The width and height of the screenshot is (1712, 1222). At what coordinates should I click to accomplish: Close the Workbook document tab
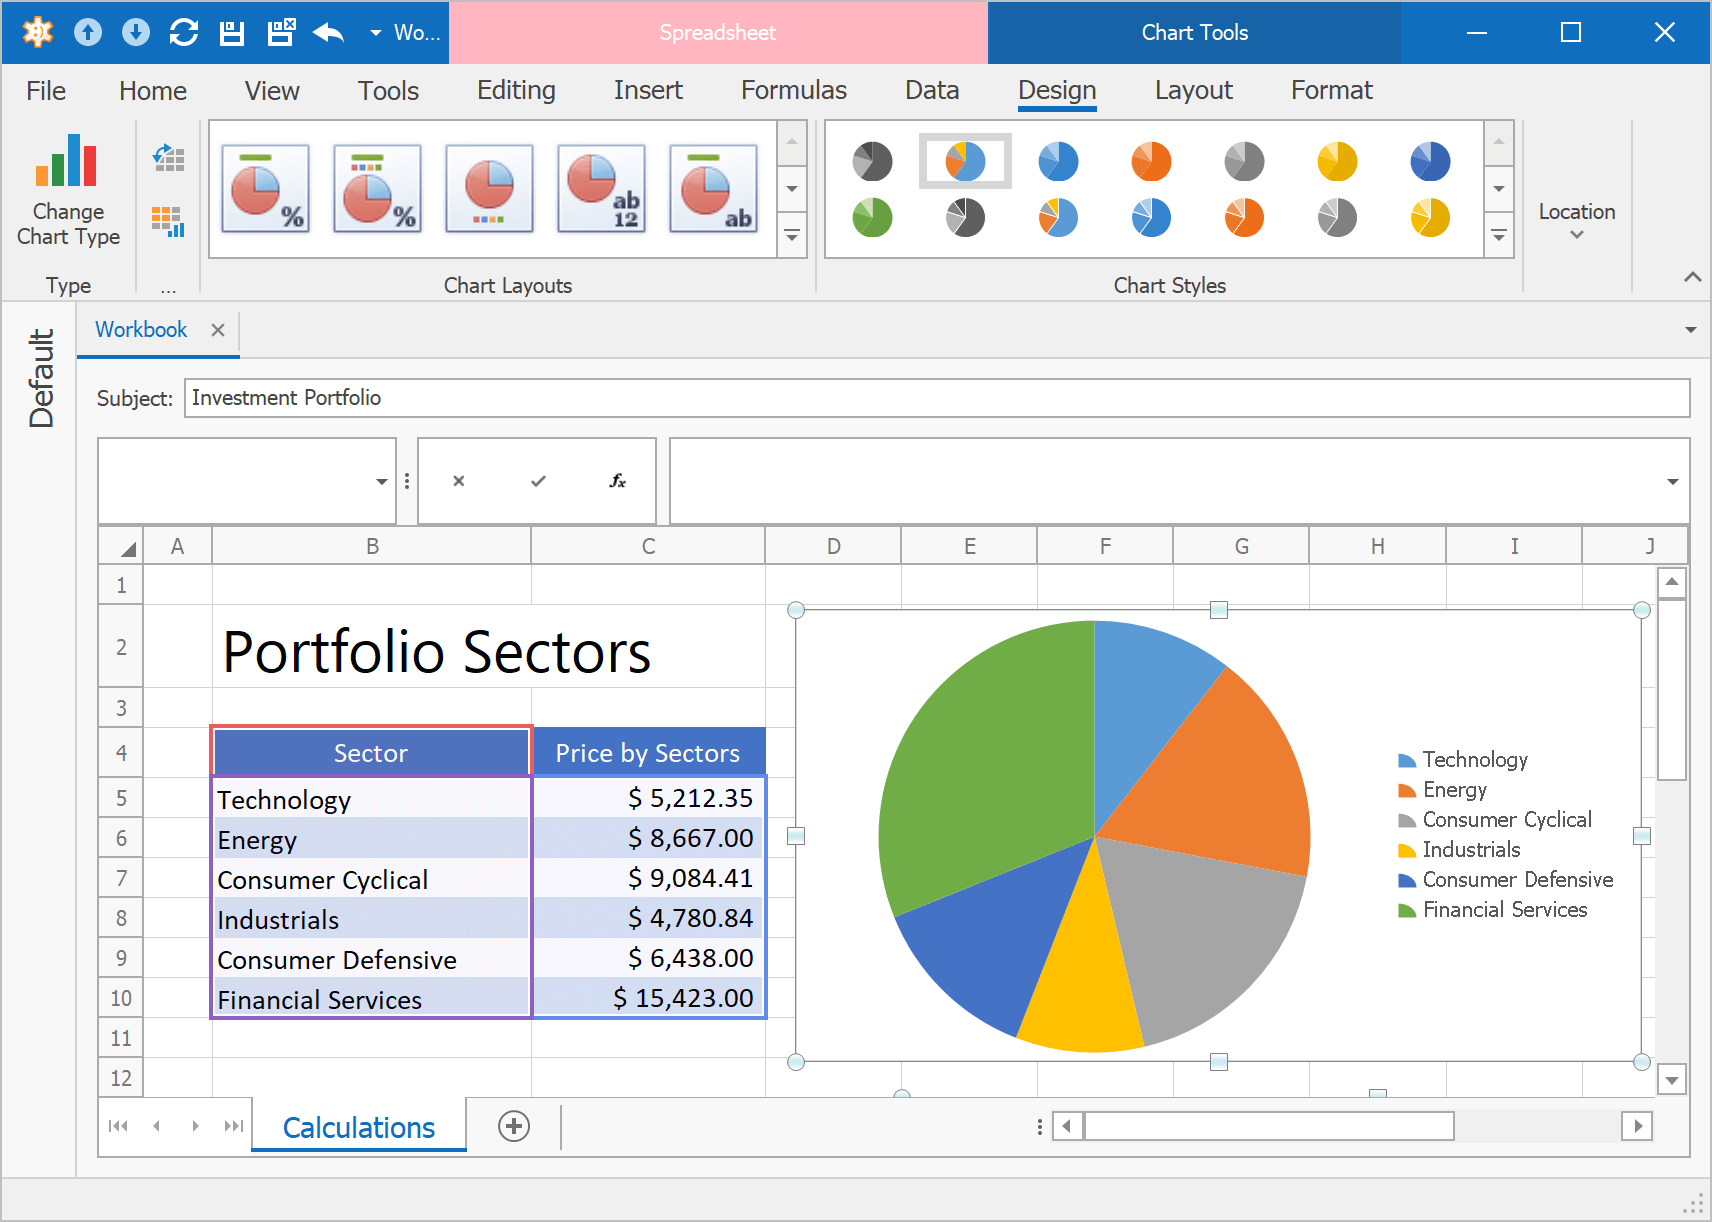218,330
